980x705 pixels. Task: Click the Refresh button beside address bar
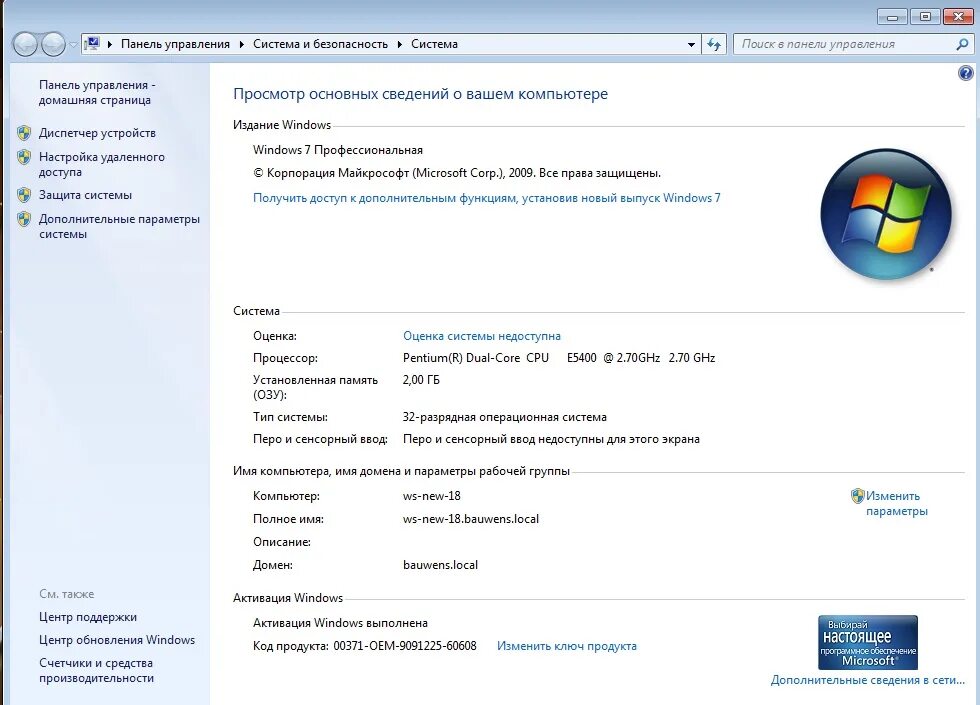tap(714, 44)
